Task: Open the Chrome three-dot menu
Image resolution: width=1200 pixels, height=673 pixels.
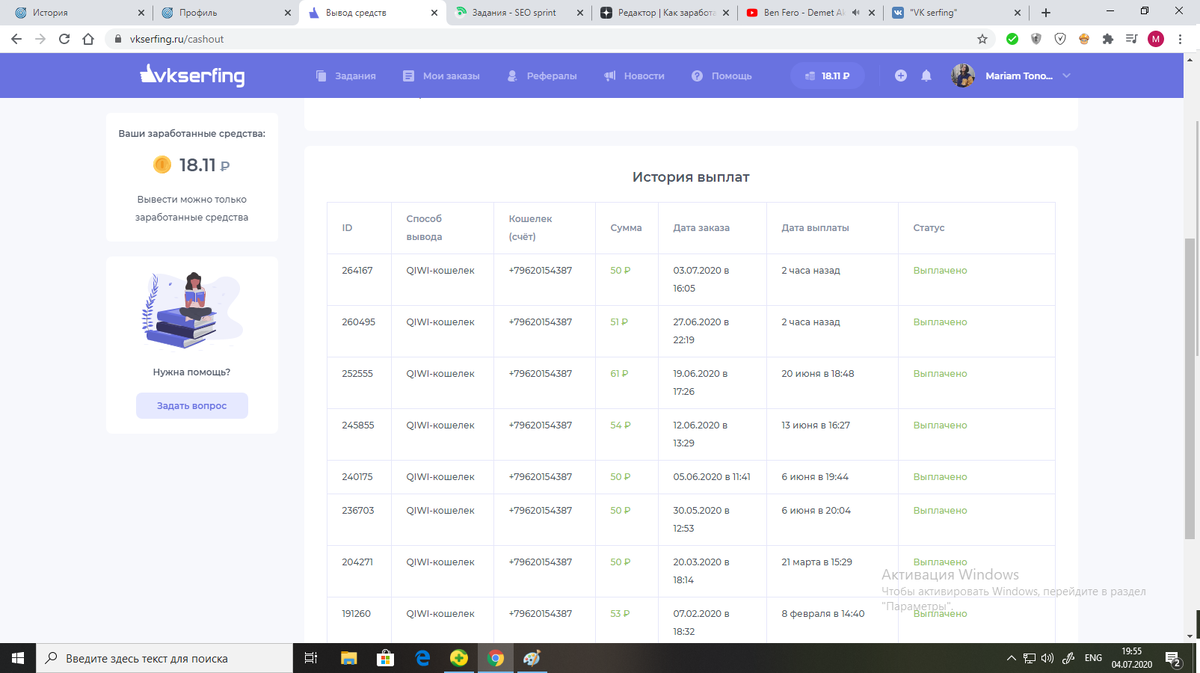Action: pos(1182,39)
